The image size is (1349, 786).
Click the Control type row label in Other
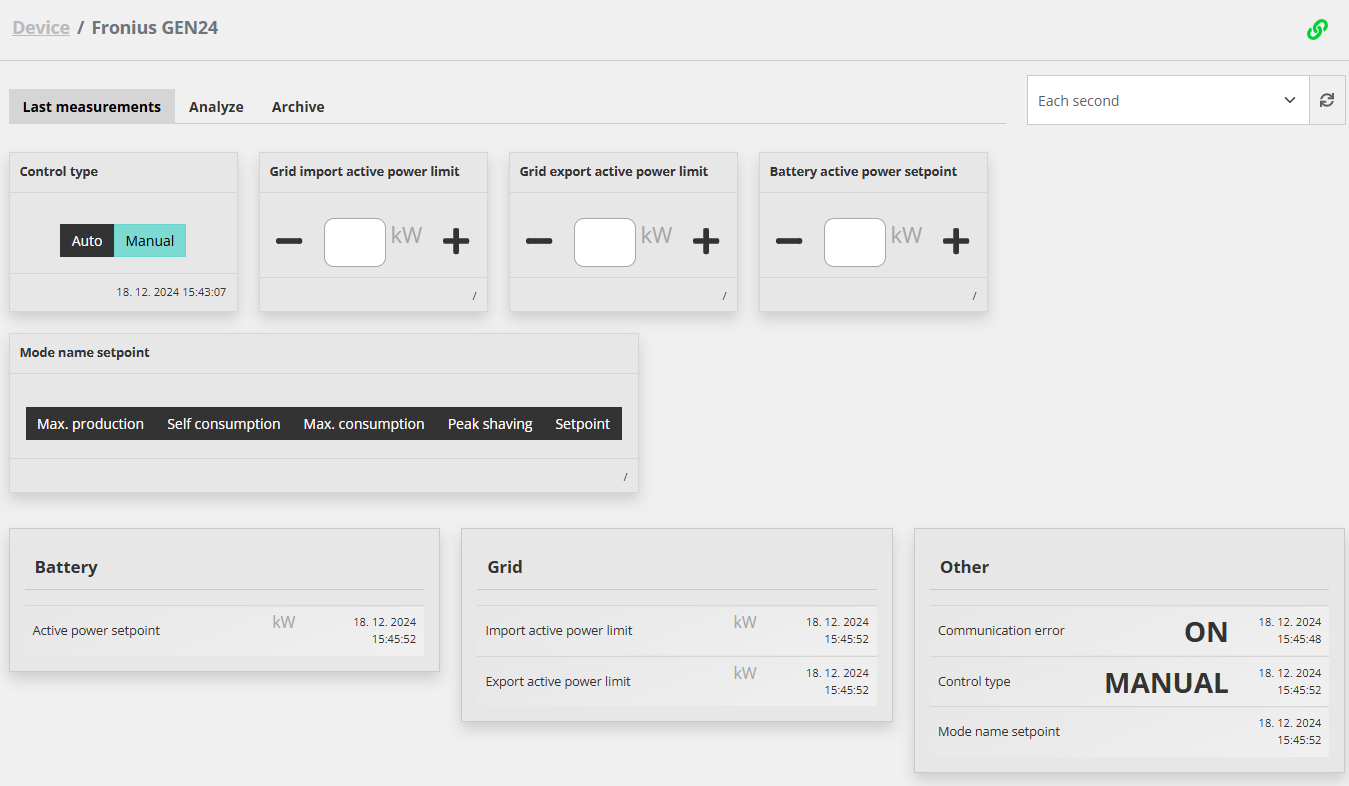coord(974,682)
